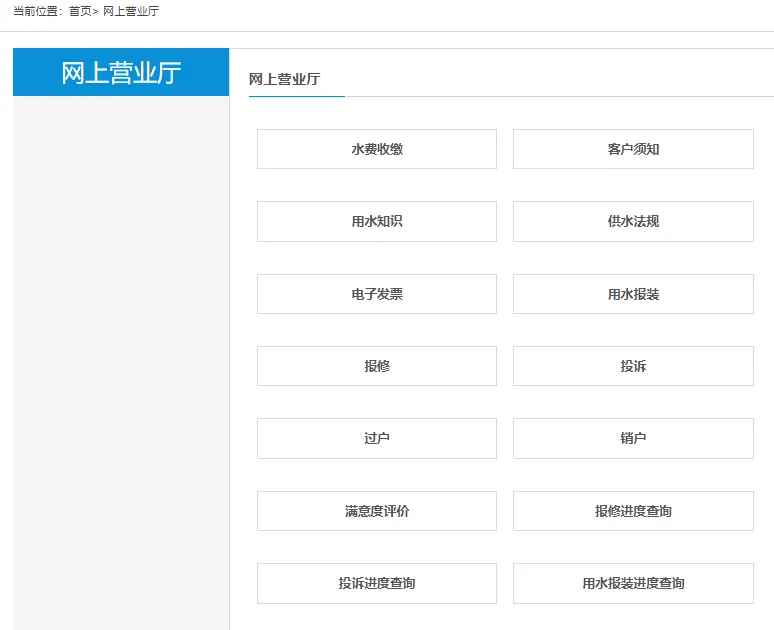Select the 过户 service
The image size is (774, 630).
tap(377, 438)
